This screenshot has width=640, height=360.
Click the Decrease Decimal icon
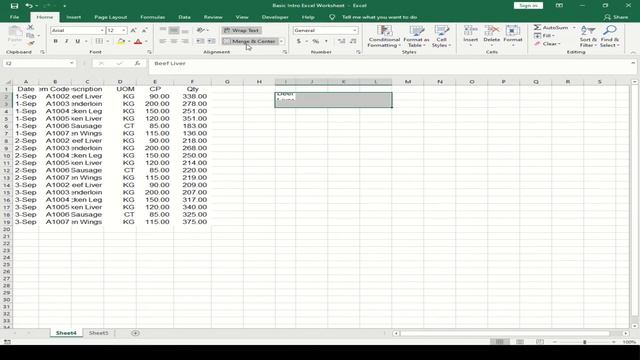pyautogui.click(x=353, y=41)
